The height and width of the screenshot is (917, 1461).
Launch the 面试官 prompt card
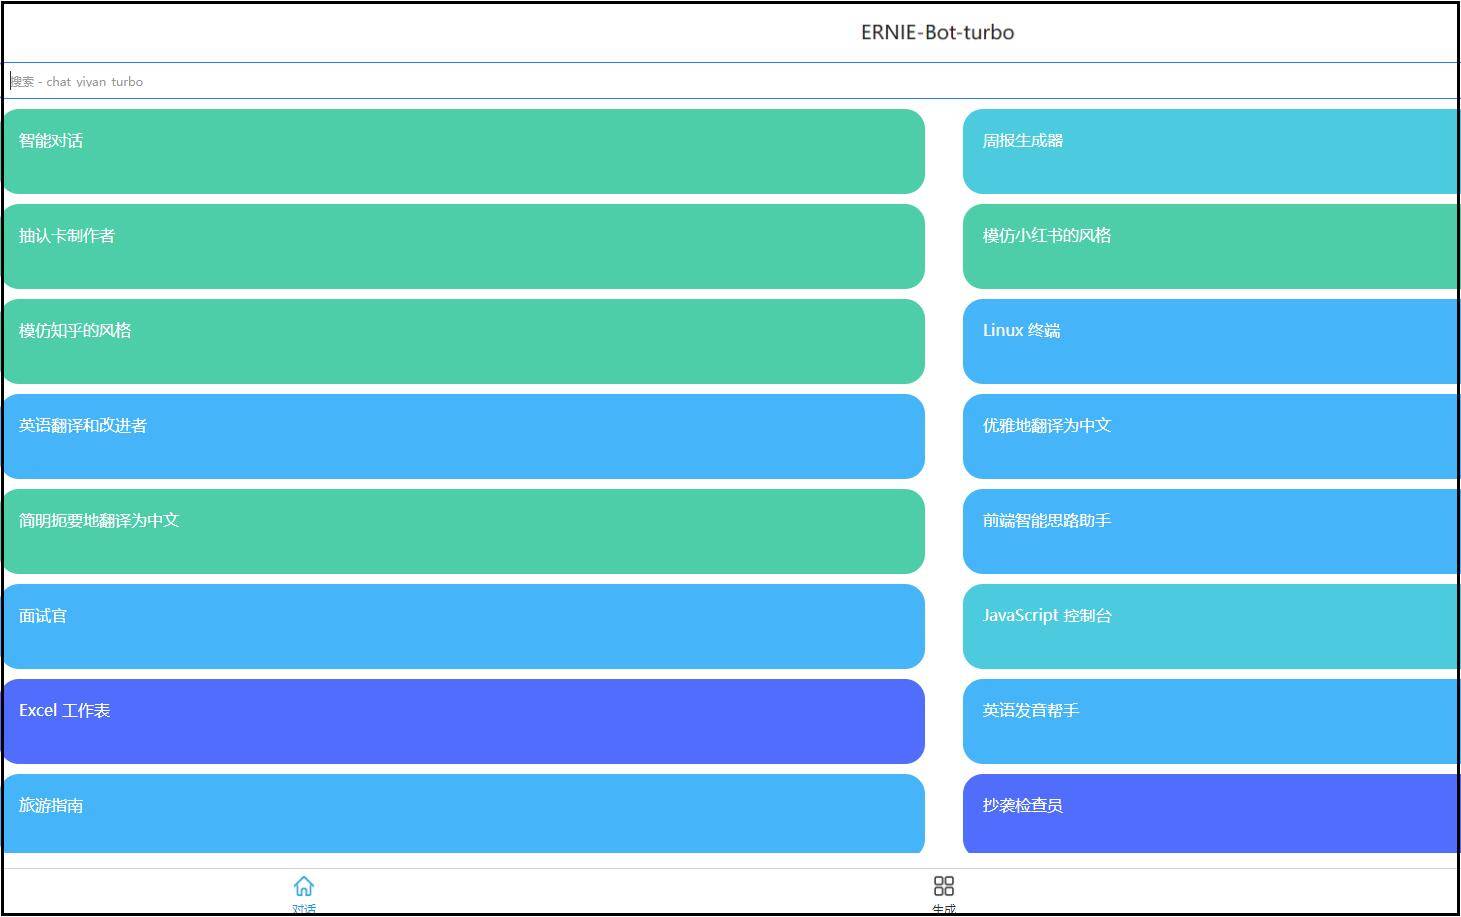[x=463, y=626]
